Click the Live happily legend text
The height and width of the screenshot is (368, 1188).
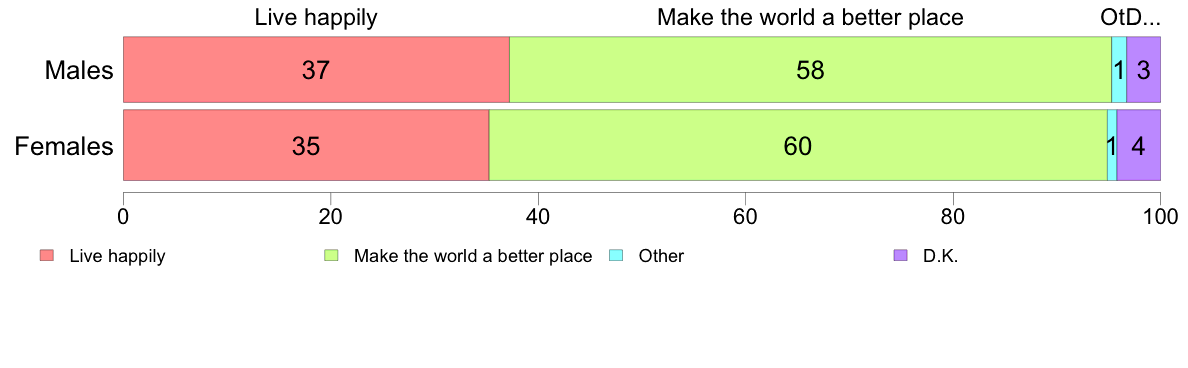coord(117,256)
